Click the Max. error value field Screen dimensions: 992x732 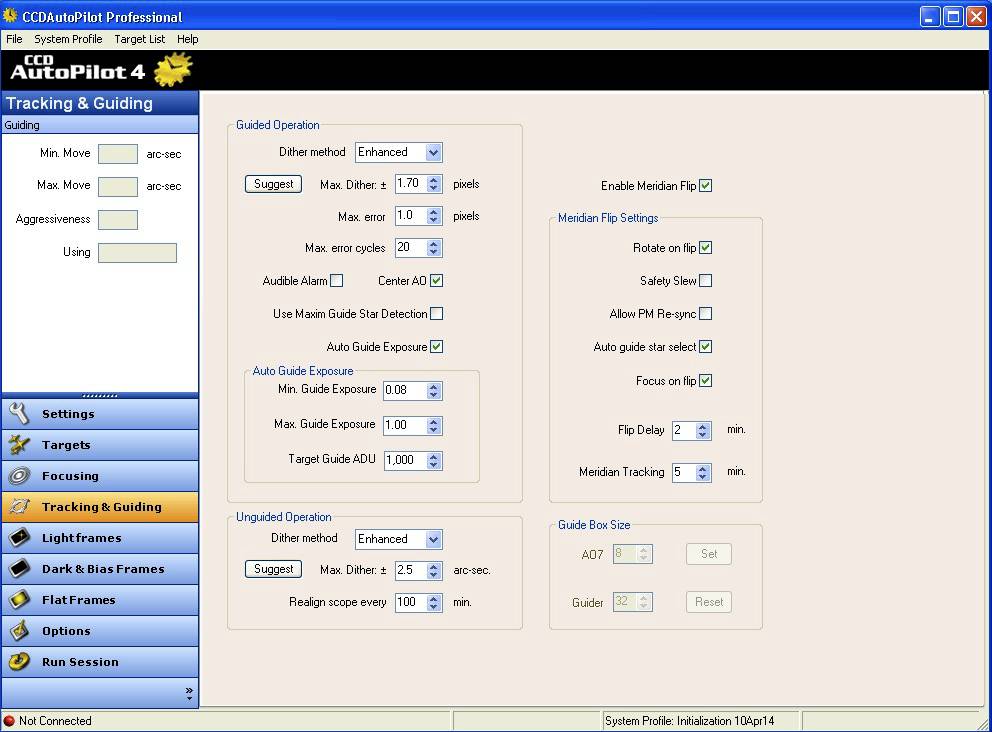410,215
